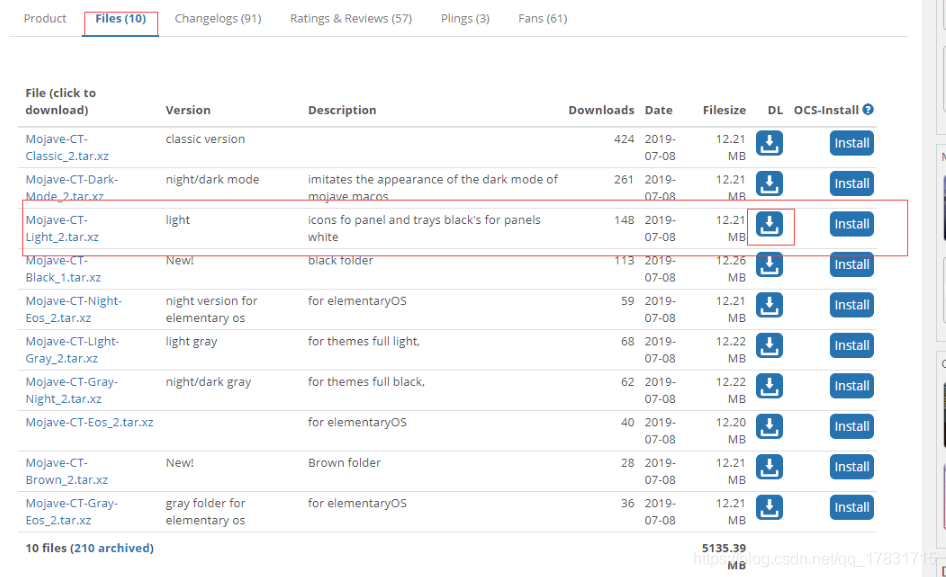Viewport: 946px width, 577px height.
Task: Open Mojave-CT-Black_1.tar.xz file link
Action: [x=63, y=269]
